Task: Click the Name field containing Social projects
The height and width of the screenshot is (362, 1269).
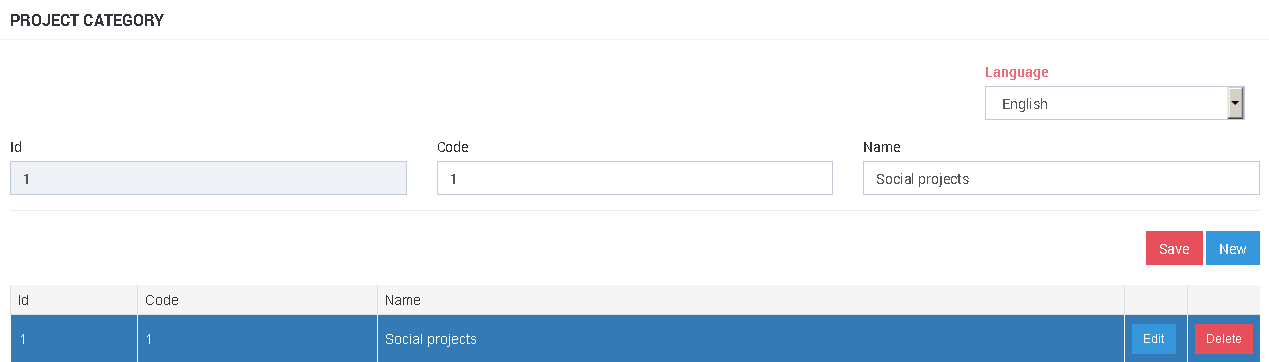Action: (1061, 179)
